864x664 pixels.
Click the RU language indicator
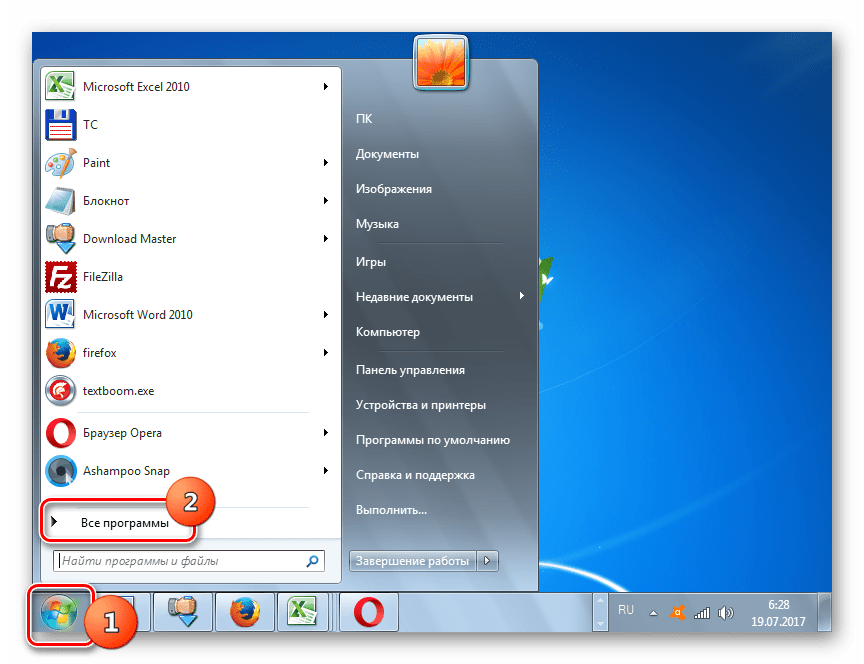coord(625,610)
